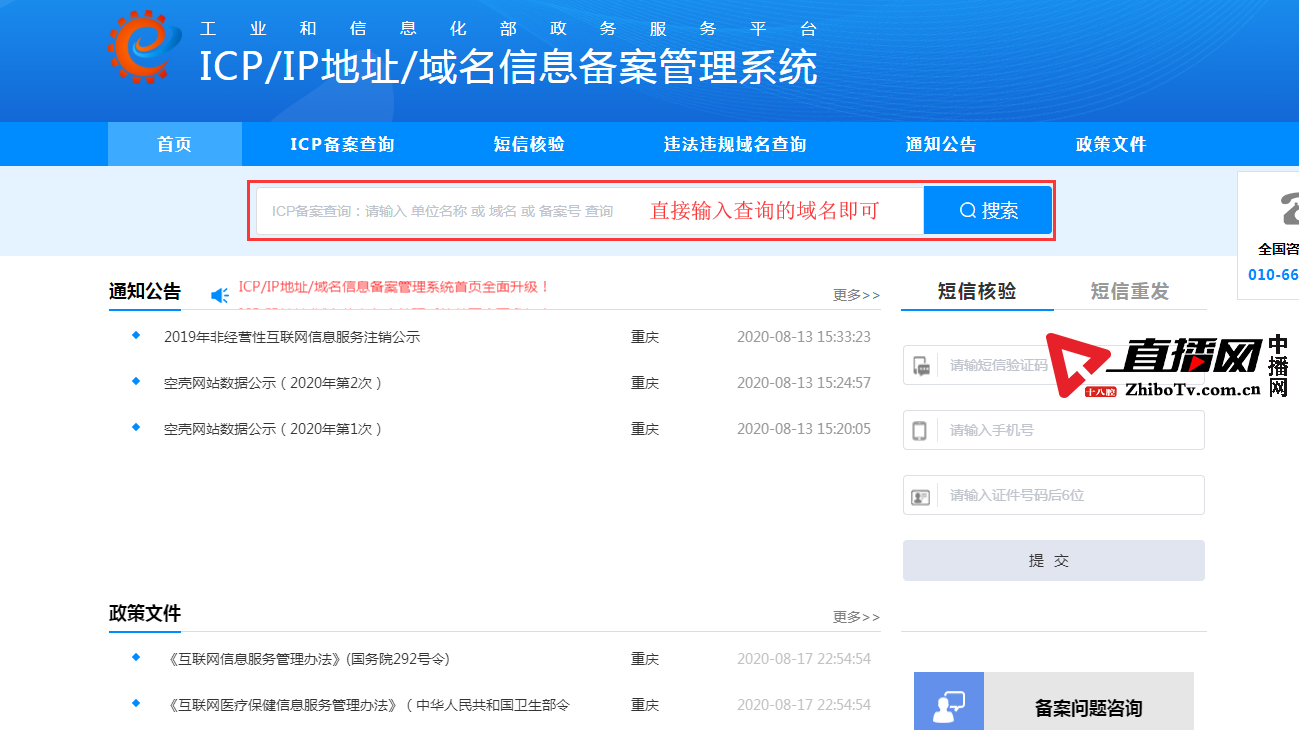
Task: Open the 违法违规域名查询 menu item
Action: coord(735,143)
